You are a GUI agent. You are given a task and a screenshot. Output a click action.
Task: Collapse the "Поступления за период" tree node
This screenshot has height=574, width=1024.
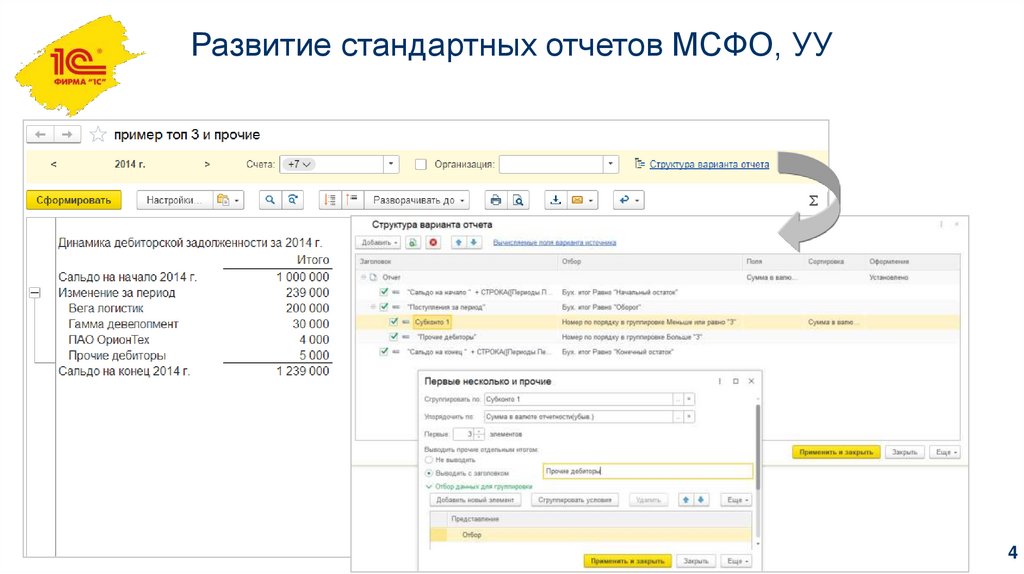pos(374,307)
